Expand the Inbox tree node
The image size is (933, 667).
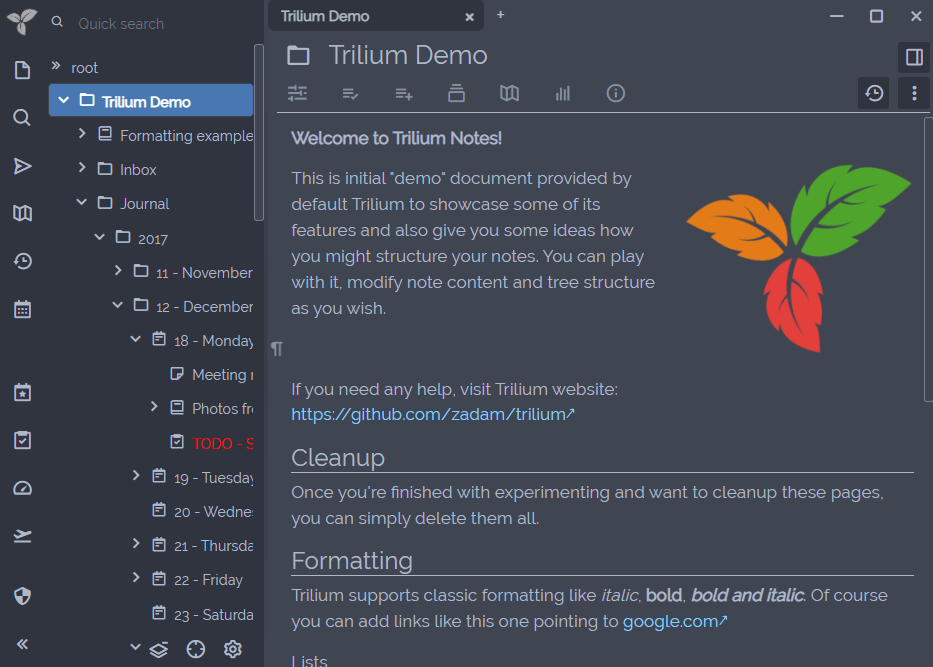tap(82, 169)
